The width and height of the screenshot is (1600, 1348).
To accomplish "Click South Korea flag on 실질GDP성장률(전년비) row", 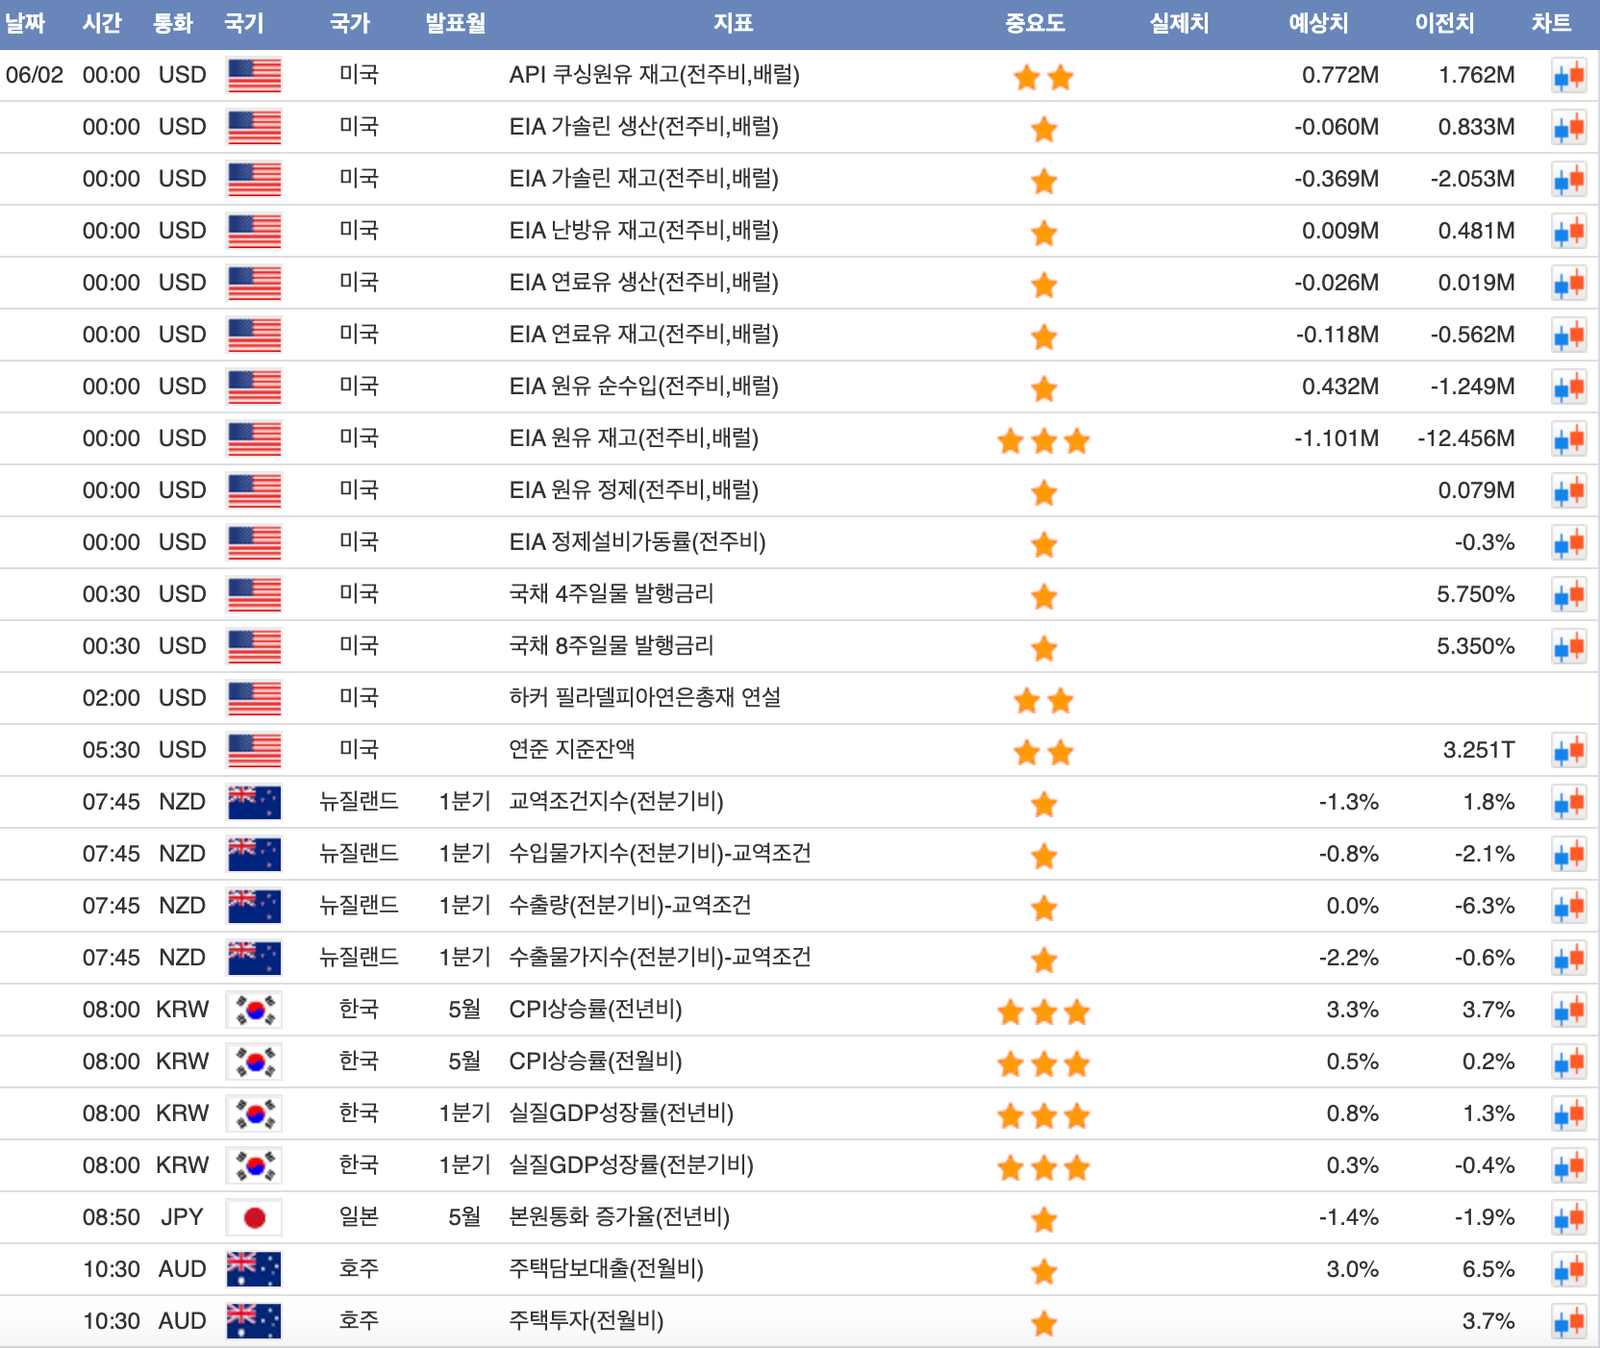I will click(254, 1114).
